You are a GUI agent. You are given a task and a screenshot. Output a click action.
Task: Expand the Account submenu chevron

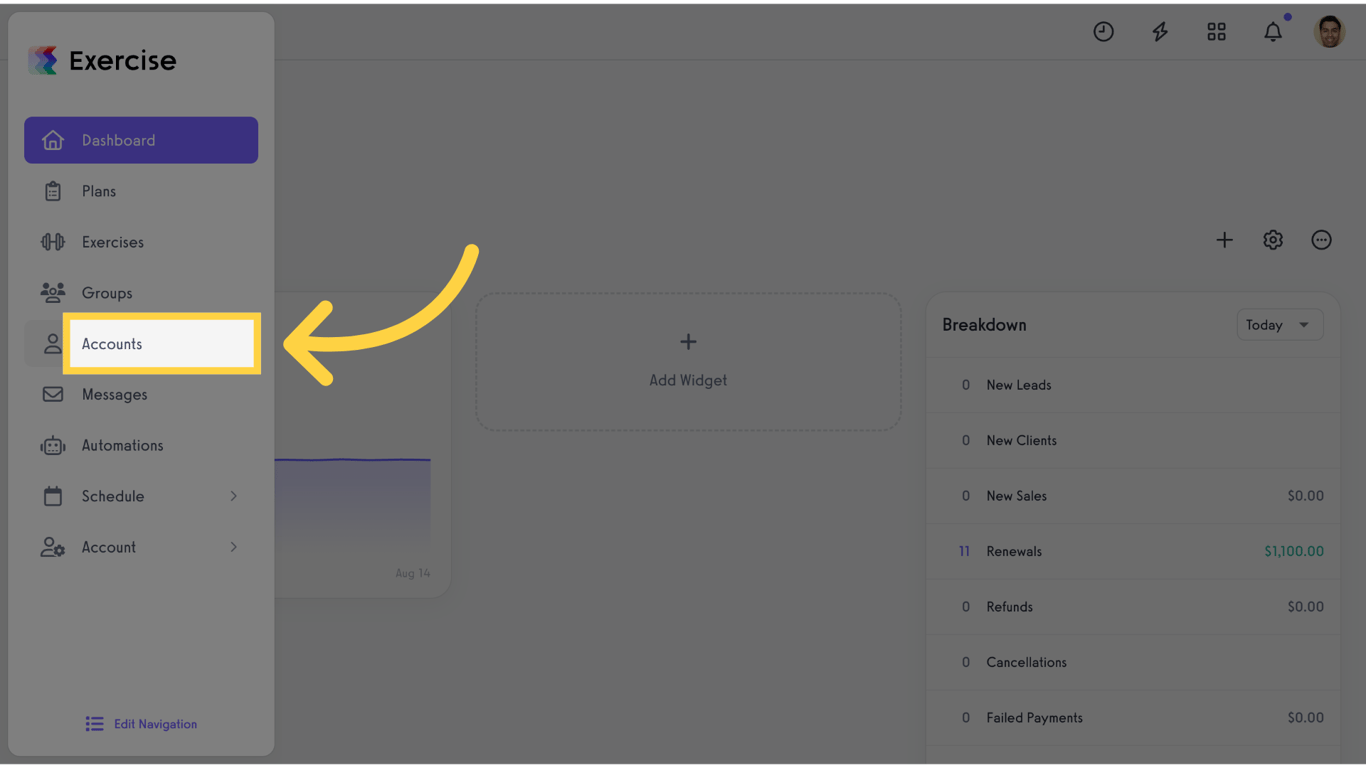click(233, 547)
